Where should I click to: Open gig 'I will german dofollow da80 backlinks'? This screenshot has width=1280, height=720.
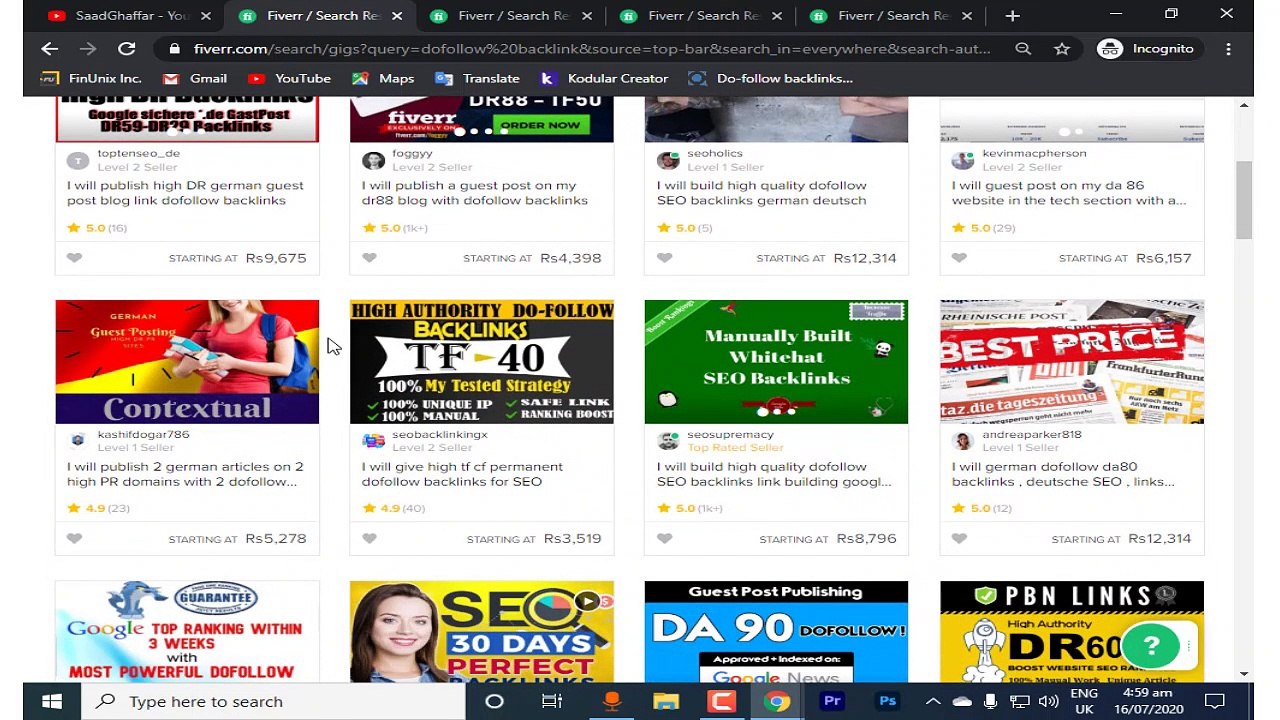1063,474
